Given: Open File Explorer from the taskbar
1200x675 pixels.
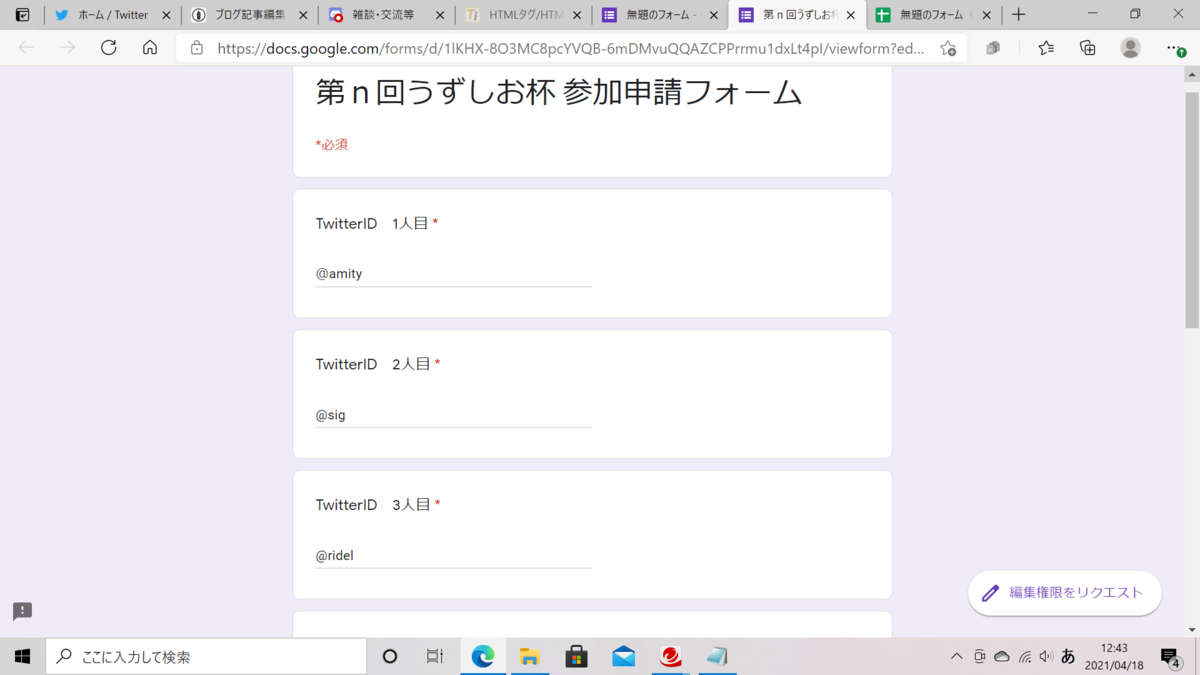Looking at the screenshot, I should click(x=529, y=656).
